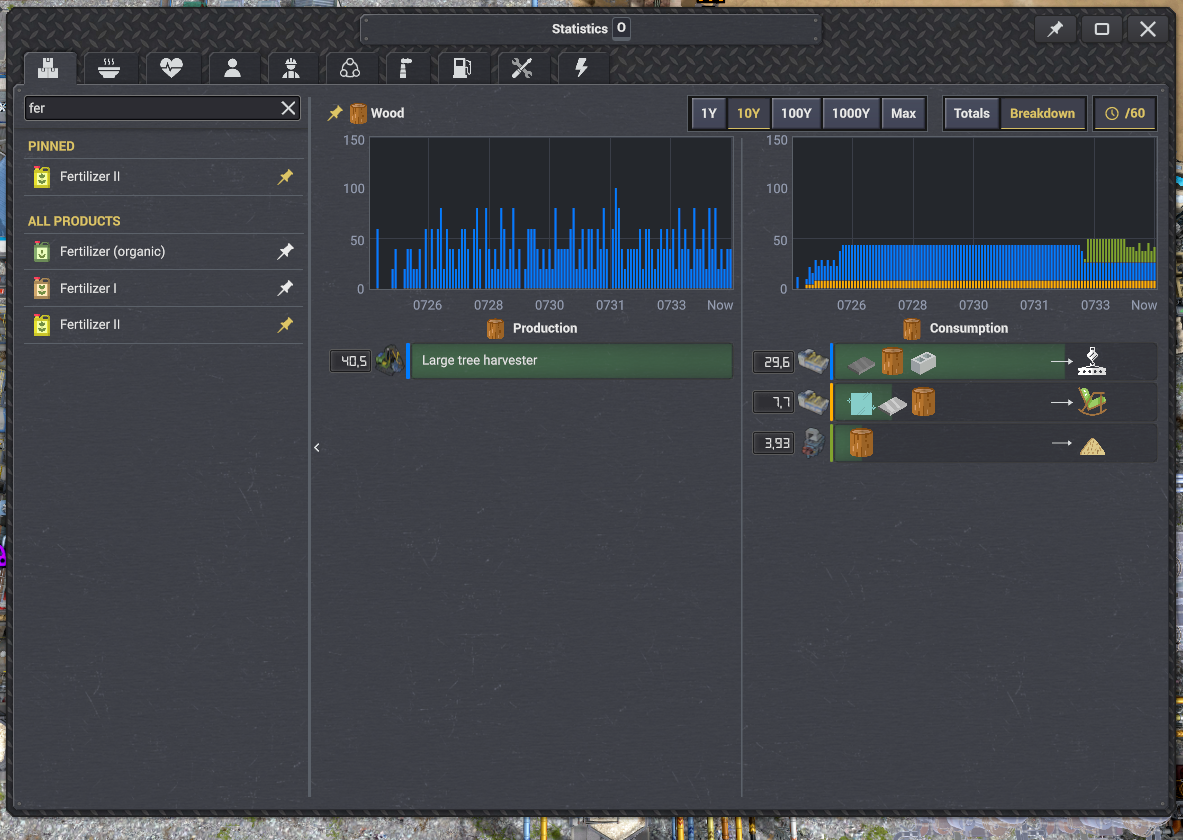The width and height of the screenshot is (1183, 840).
Task: Toggle the per-60 clock rate button
Action: [x=1125, y=113]
